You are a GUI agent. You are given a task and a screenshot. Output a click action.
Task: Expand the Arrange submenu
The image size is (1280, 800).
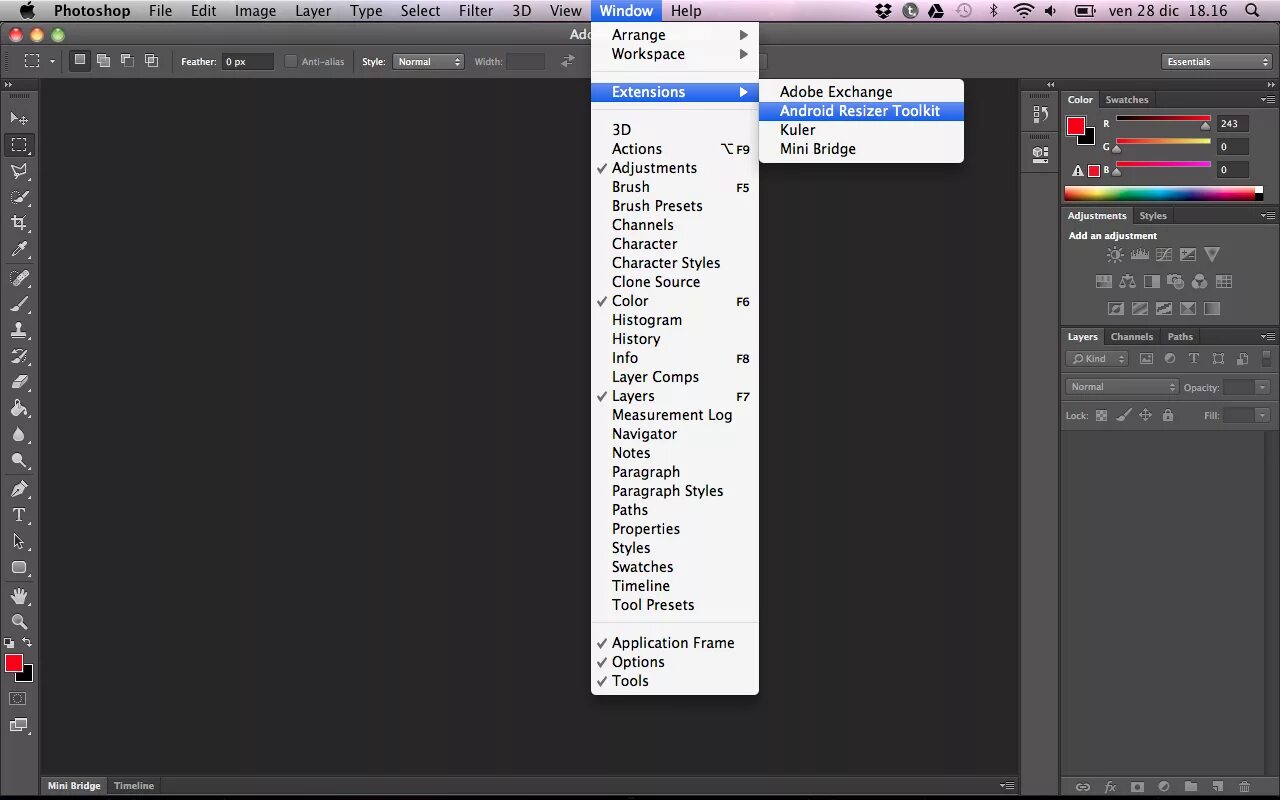coord(675,35)
